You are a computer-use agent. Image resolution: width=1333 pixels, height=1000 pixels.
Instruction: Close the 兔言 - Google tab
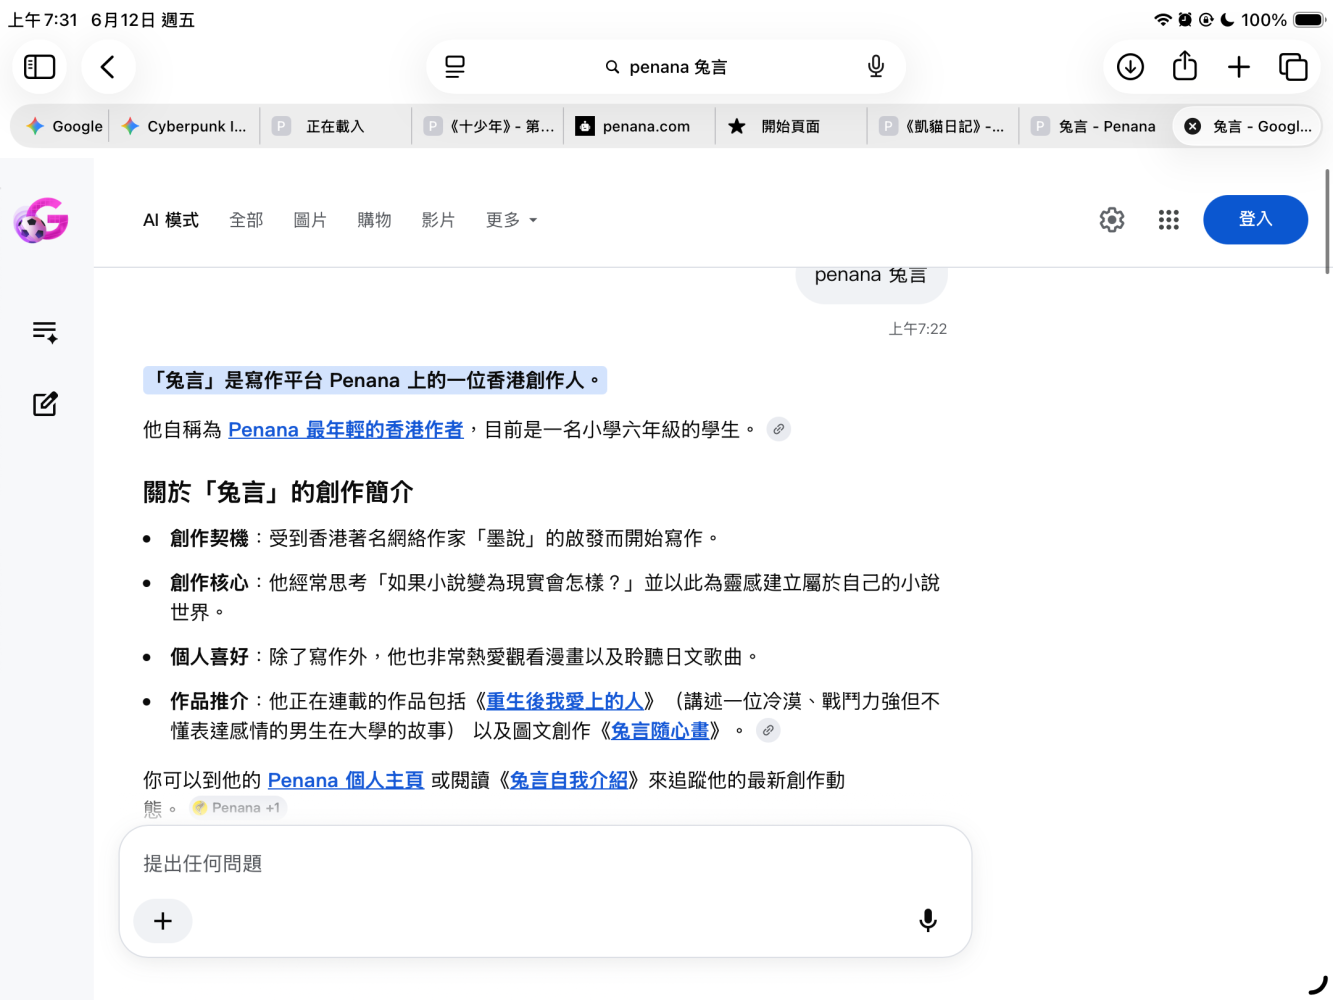[x=1193, y=126]
